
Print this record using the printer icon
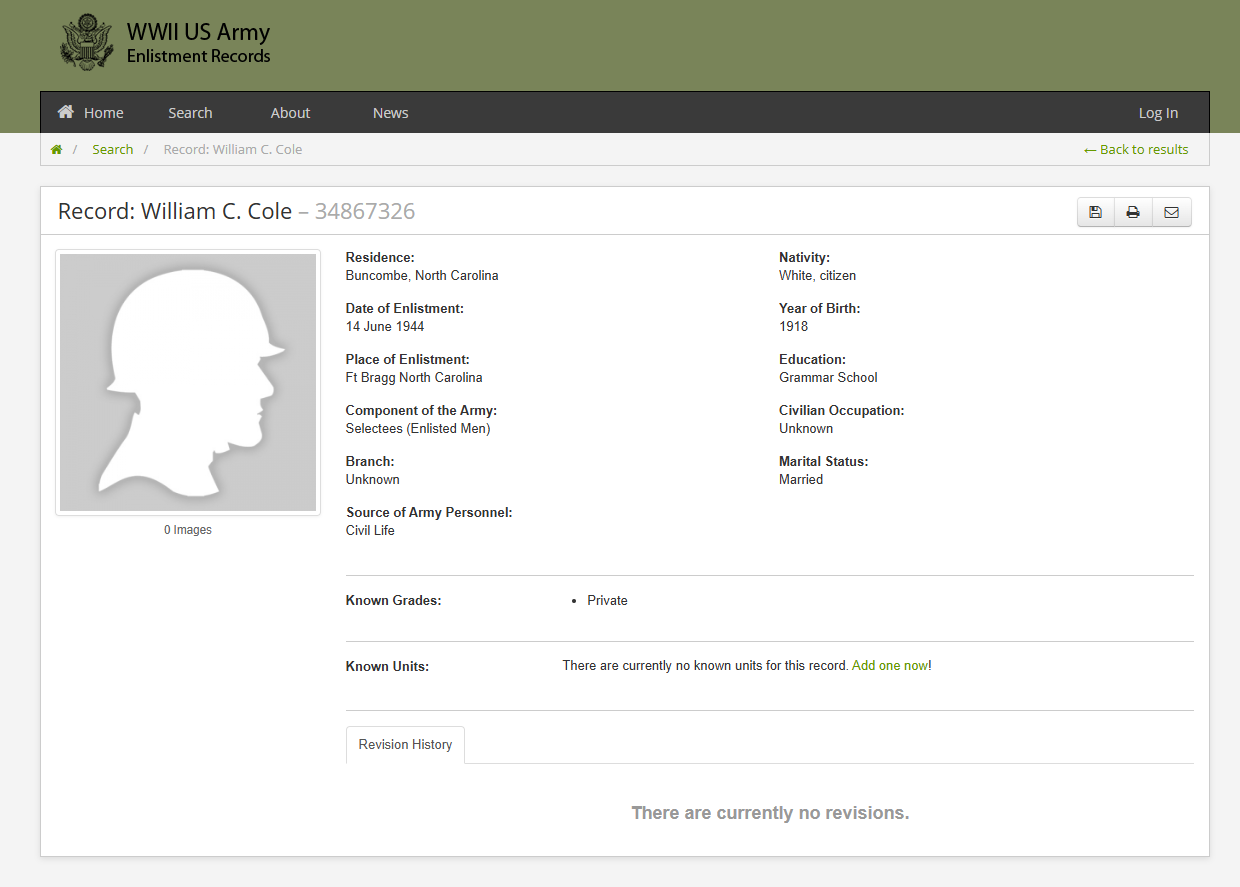pos(1133,212)
